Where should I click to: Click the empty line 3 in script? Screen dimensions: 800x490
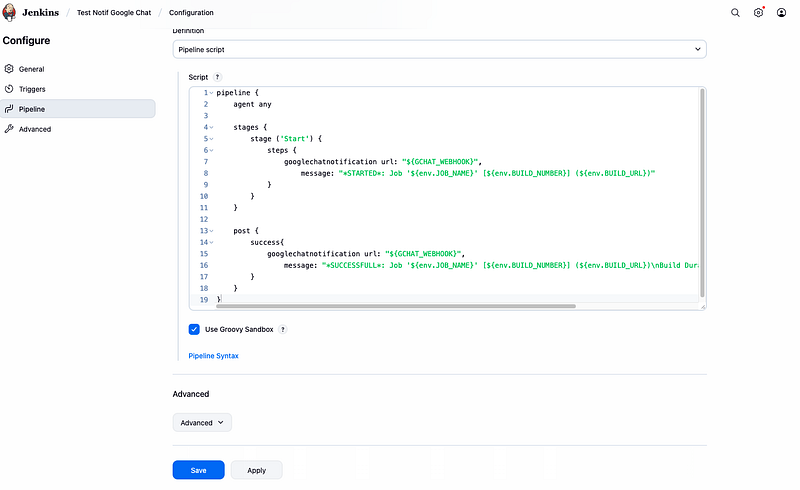click(x=457, y=116)
